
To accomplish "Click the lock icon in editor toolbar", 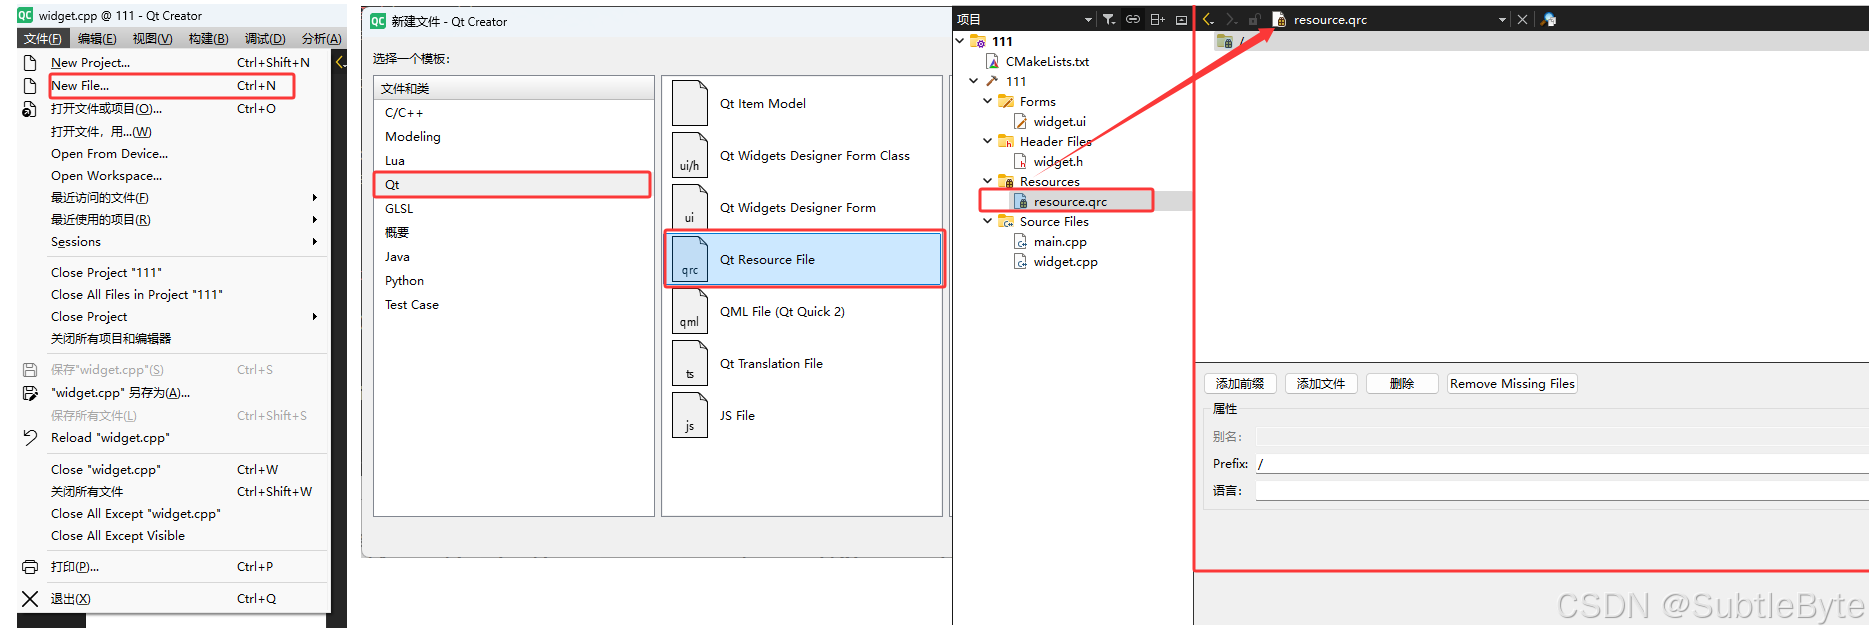I will click(x=1254, y=19).
